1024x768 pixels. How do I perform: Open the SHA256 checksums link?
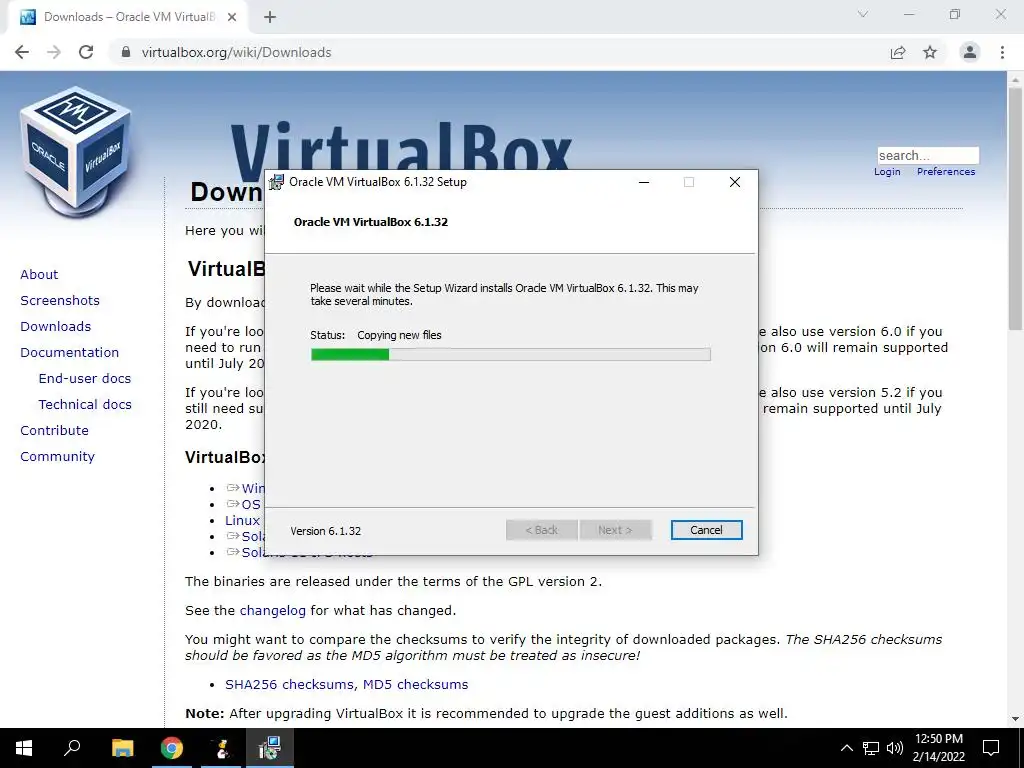[291, 684]
